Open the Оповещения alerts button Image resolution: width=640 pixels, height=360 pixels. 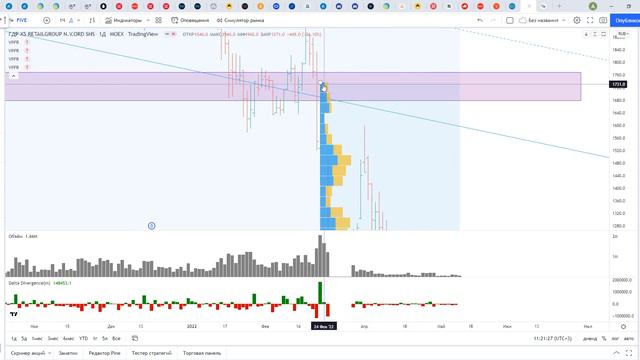[x=189, y=20]
